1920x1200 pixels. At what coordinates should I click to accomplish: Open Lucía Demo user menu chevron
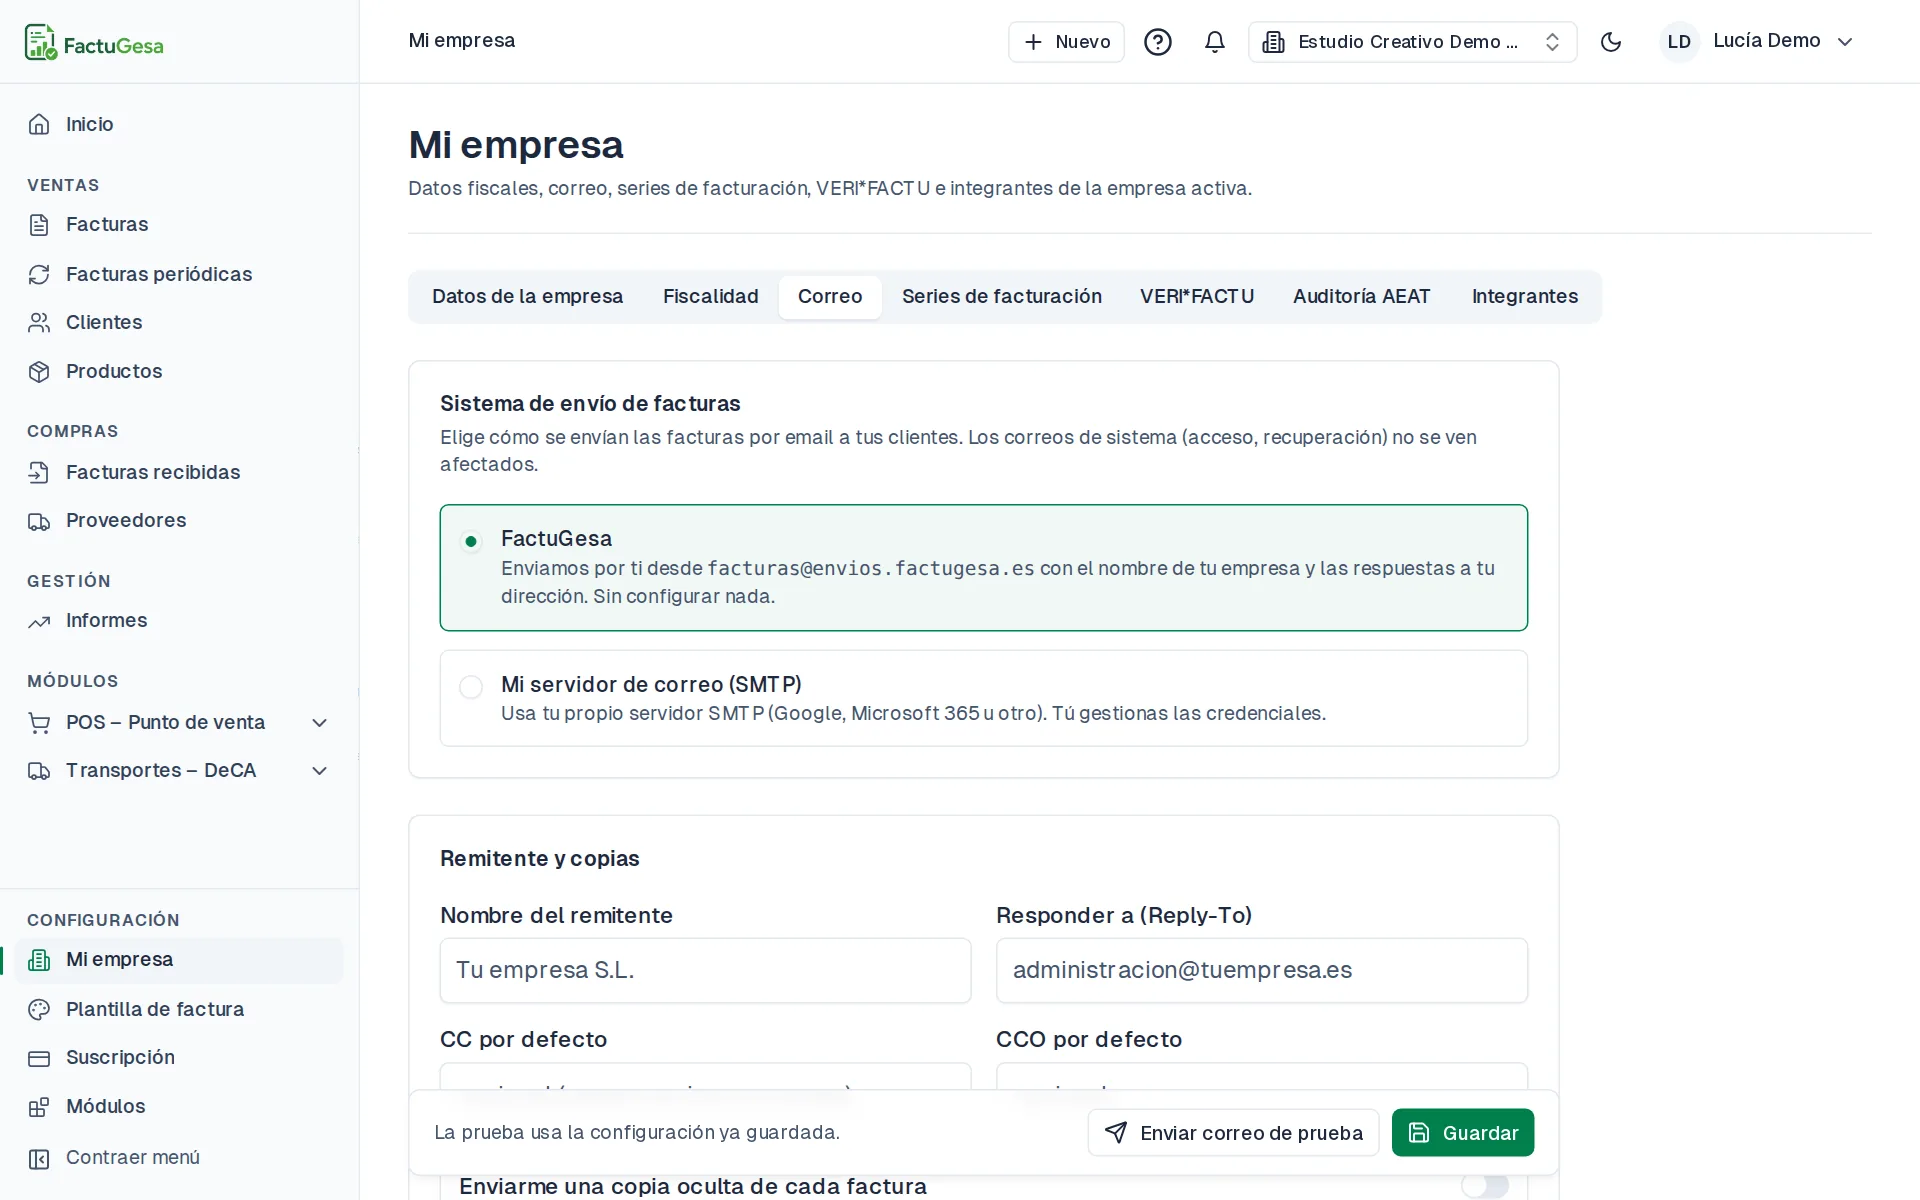tap(1846, 42)
